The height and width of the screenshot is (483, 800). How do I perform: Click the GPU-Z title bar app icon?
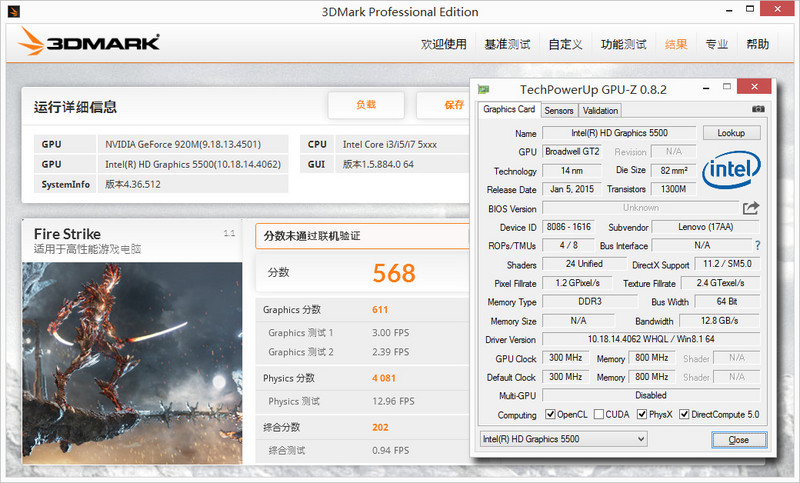tap(483, 90)
